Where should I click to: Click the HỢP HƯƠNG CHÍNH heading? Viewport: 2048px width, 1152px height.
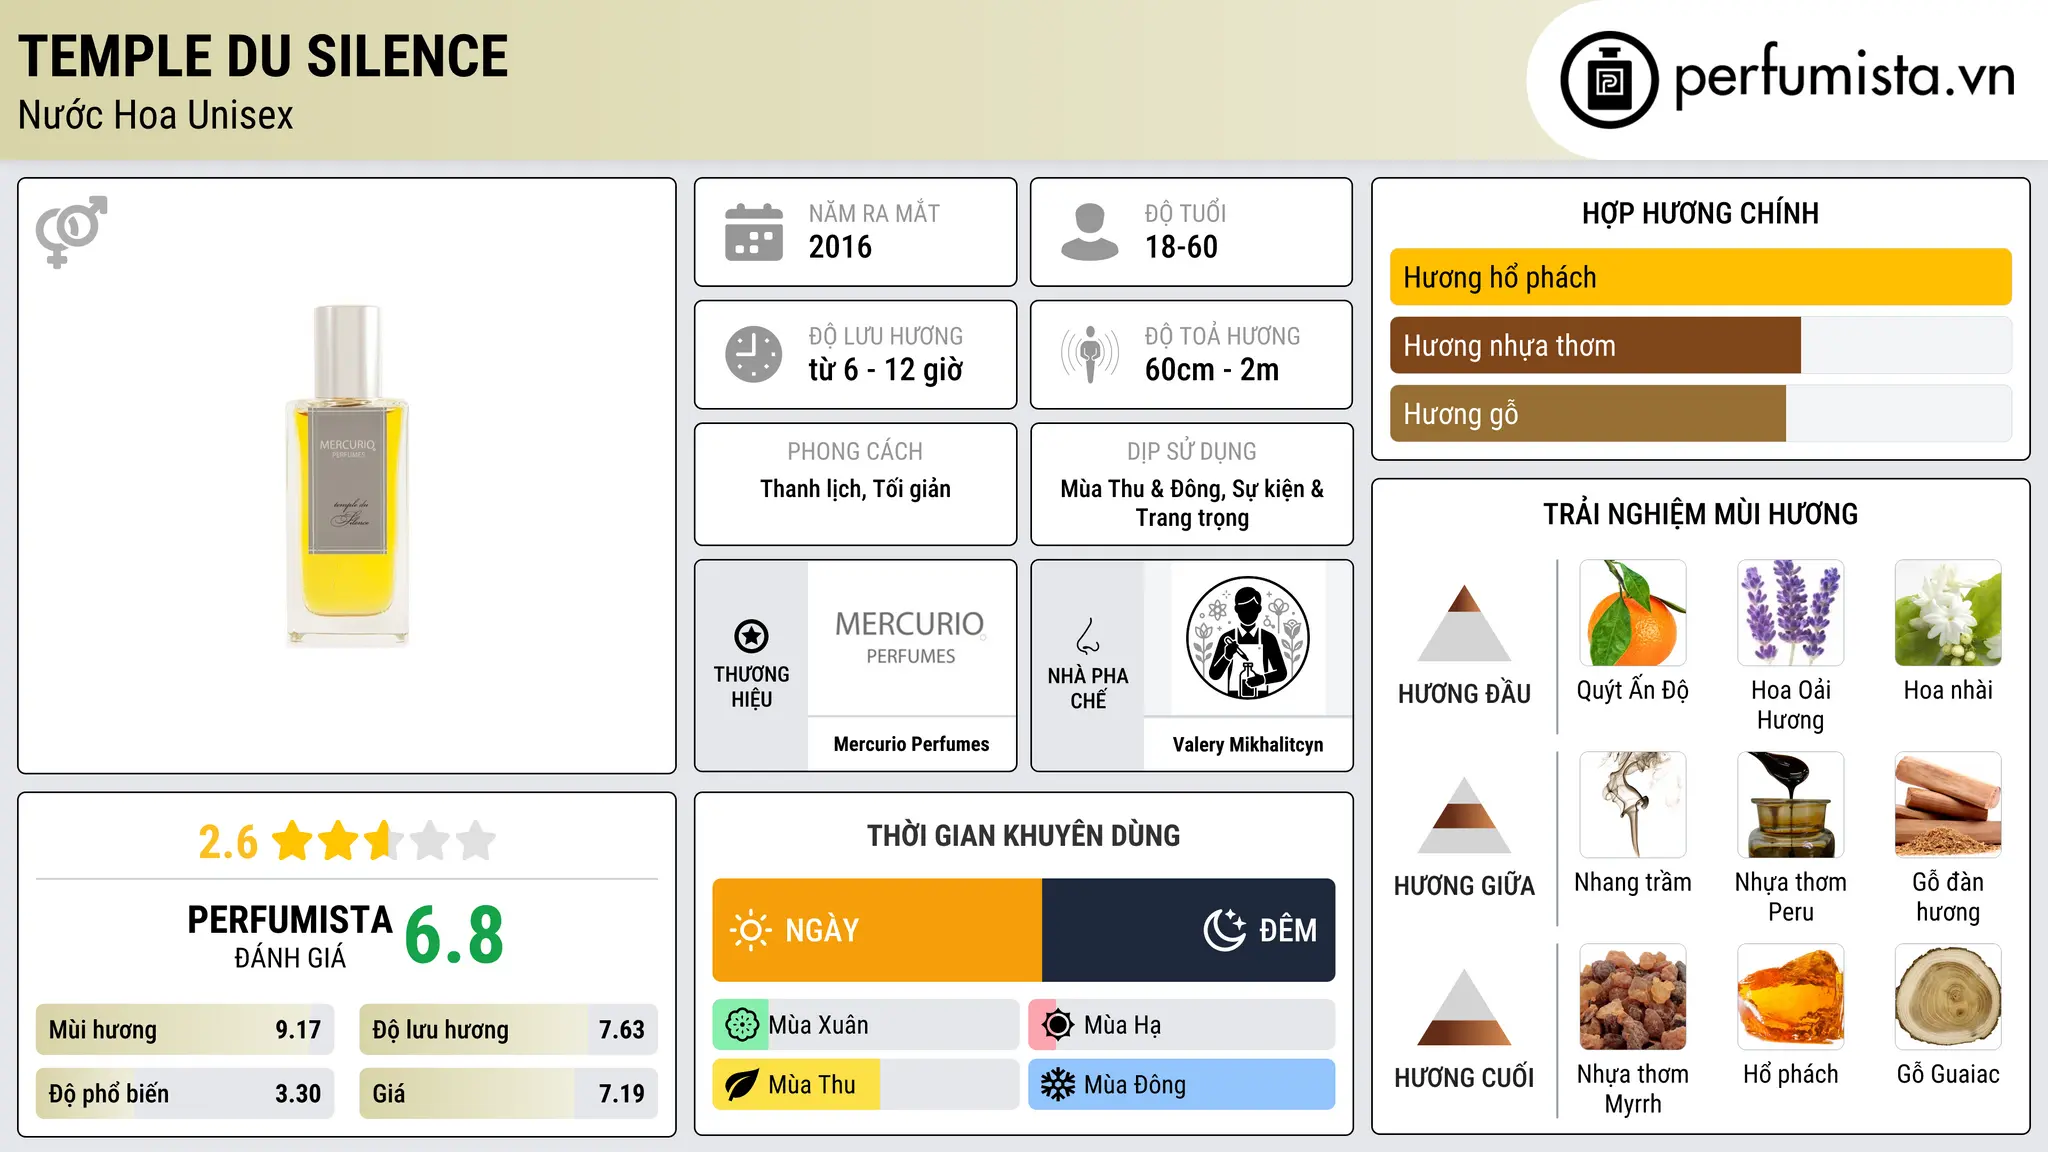[x=1700, y=213]
